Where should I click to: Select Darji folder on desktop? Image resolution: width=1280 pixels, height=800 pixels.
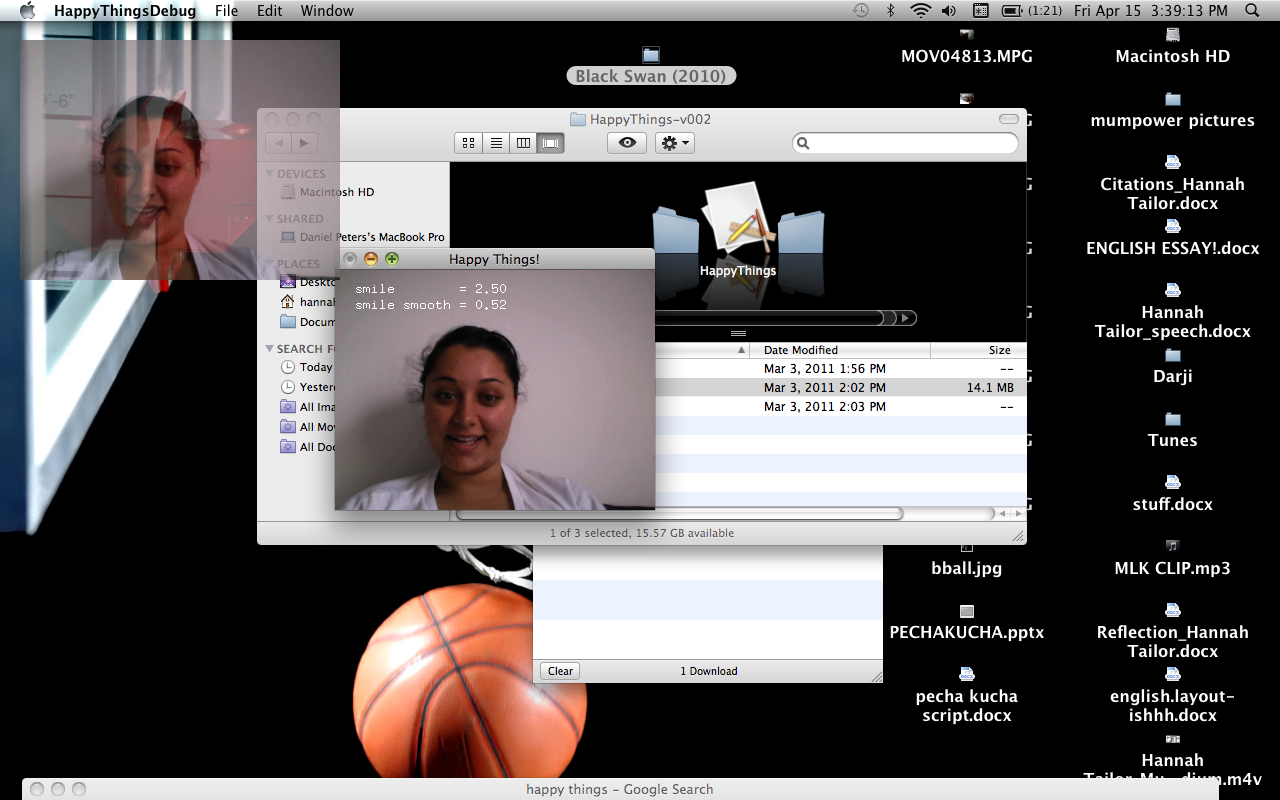pos(1173,367)
